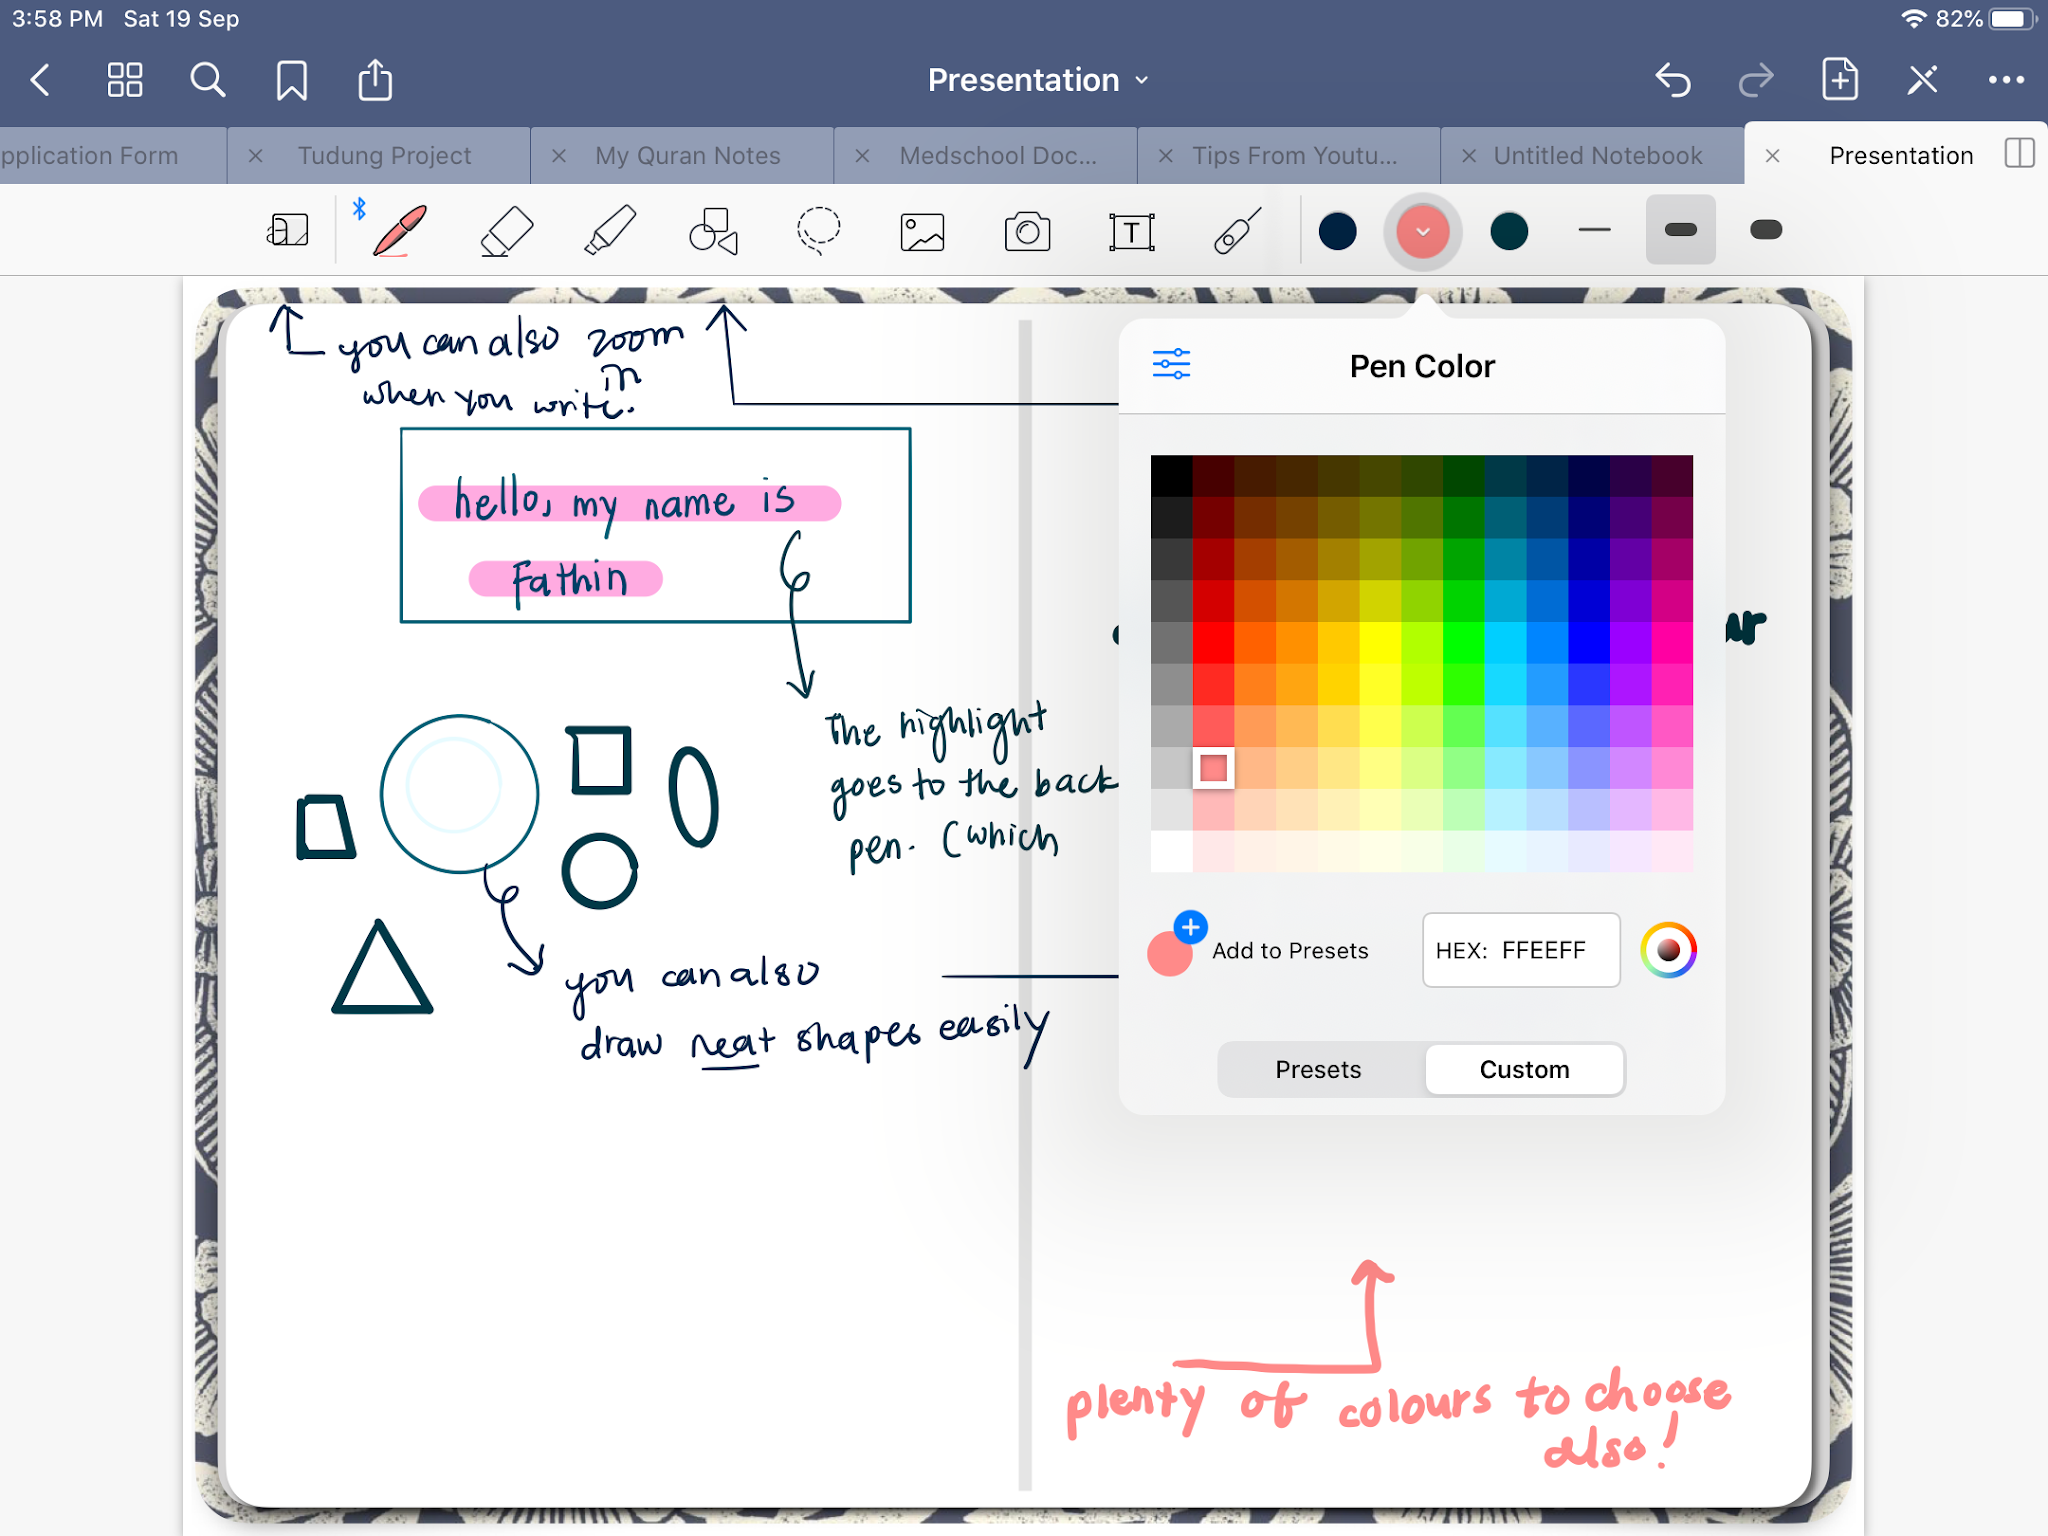Viewport: 2048px width, 1536px height.
Task: Switch to Presets color mode
Action: tap(1318, 1070)
